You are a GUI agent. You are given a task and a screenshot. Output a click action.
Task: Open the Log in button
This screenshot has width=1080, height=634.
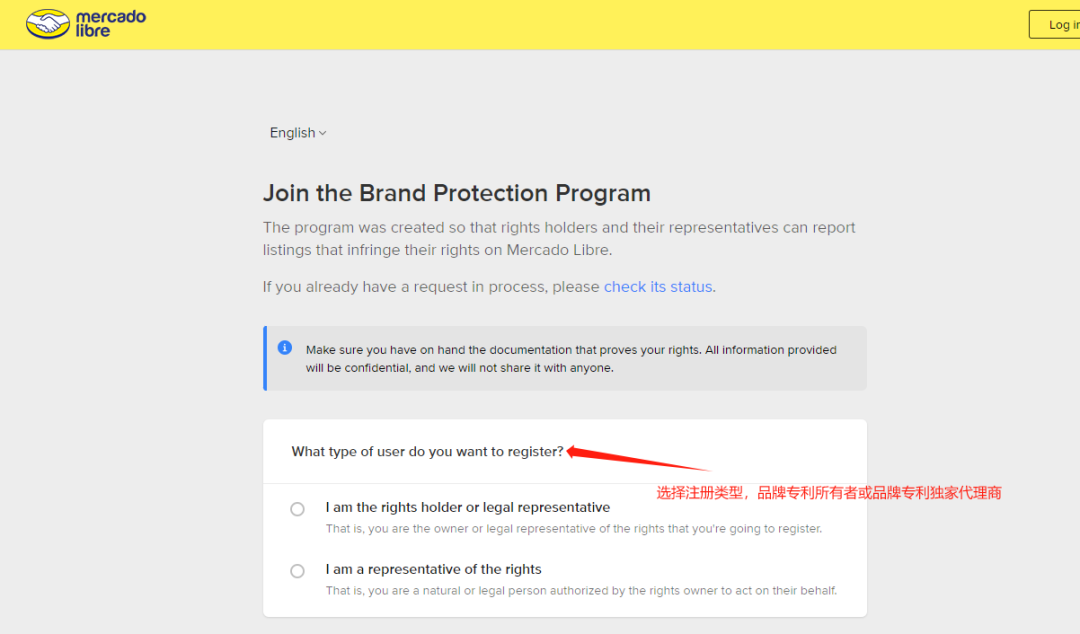pyautogui.click(x=1058, y=25)
